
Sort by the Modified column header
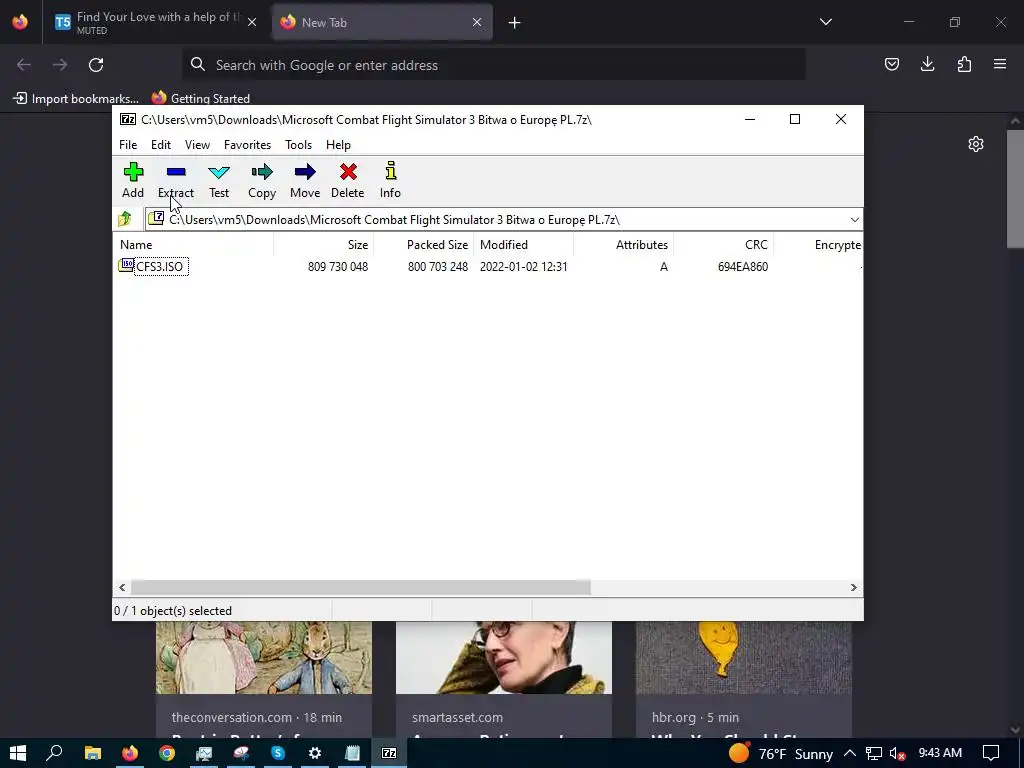coord(524,245)
